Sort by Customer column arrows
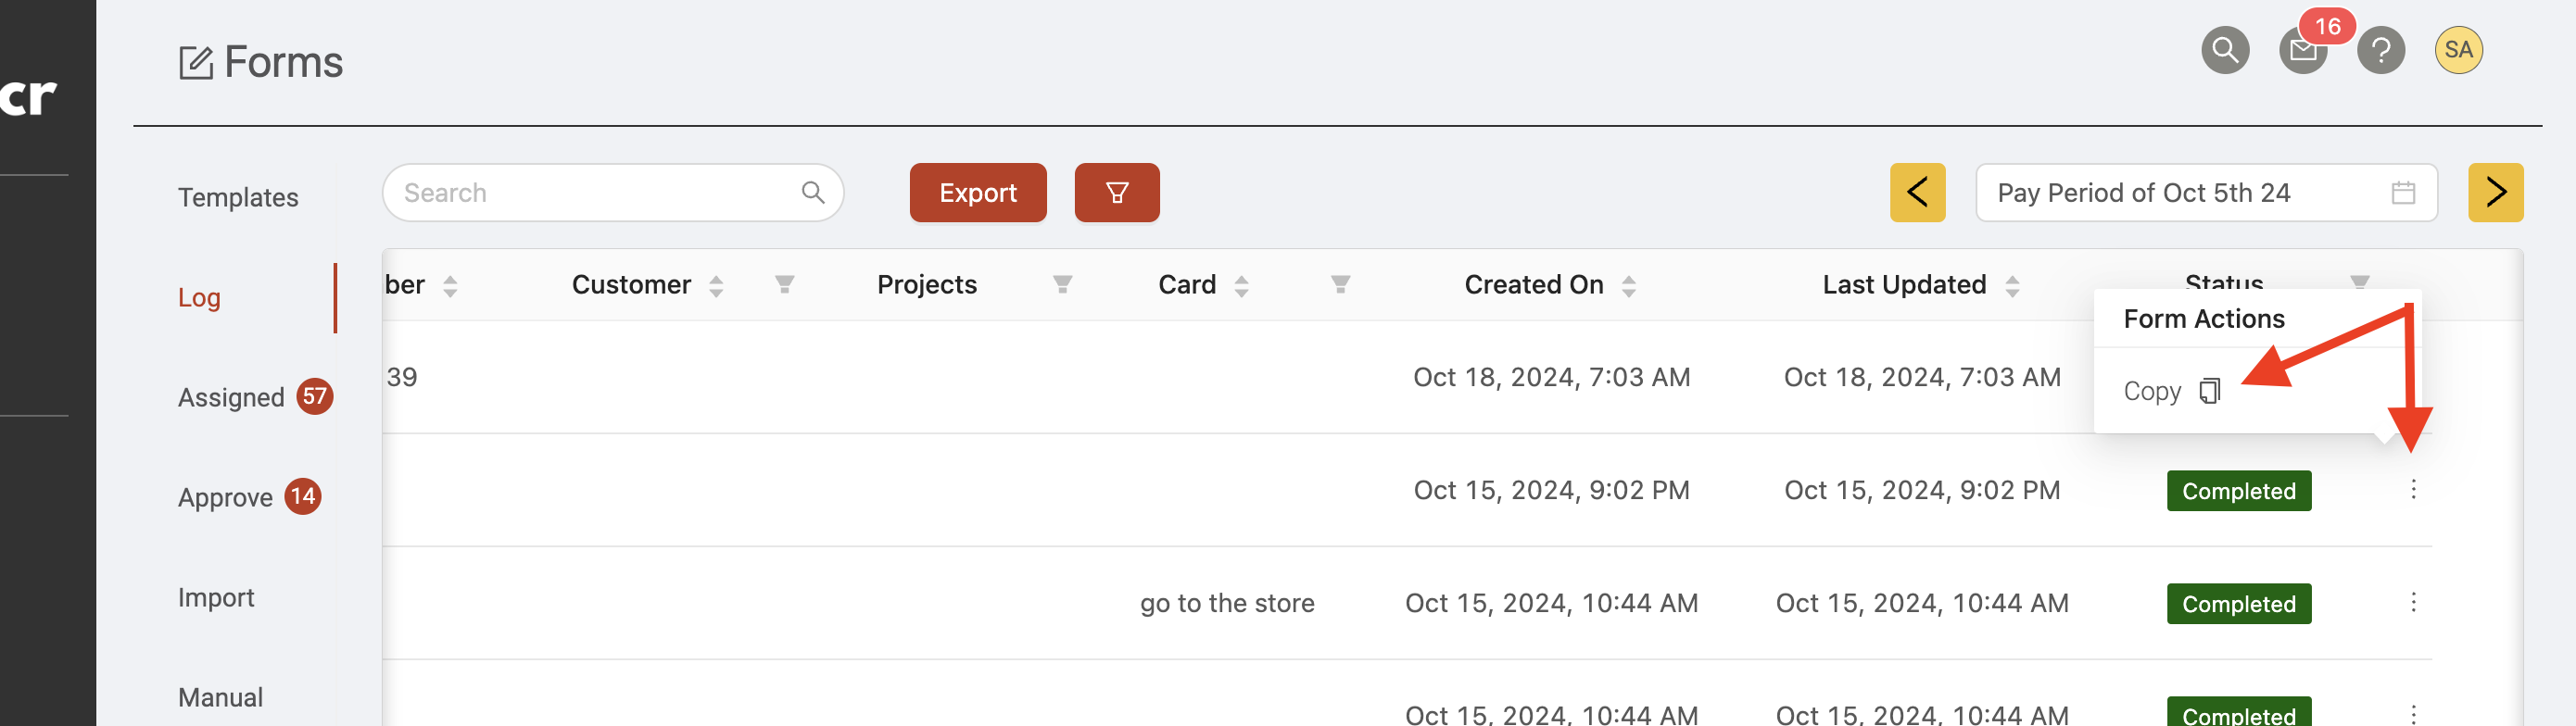The height and width of the screenshot is (726, 2576). pyautogui.click(x=716, y=286)
